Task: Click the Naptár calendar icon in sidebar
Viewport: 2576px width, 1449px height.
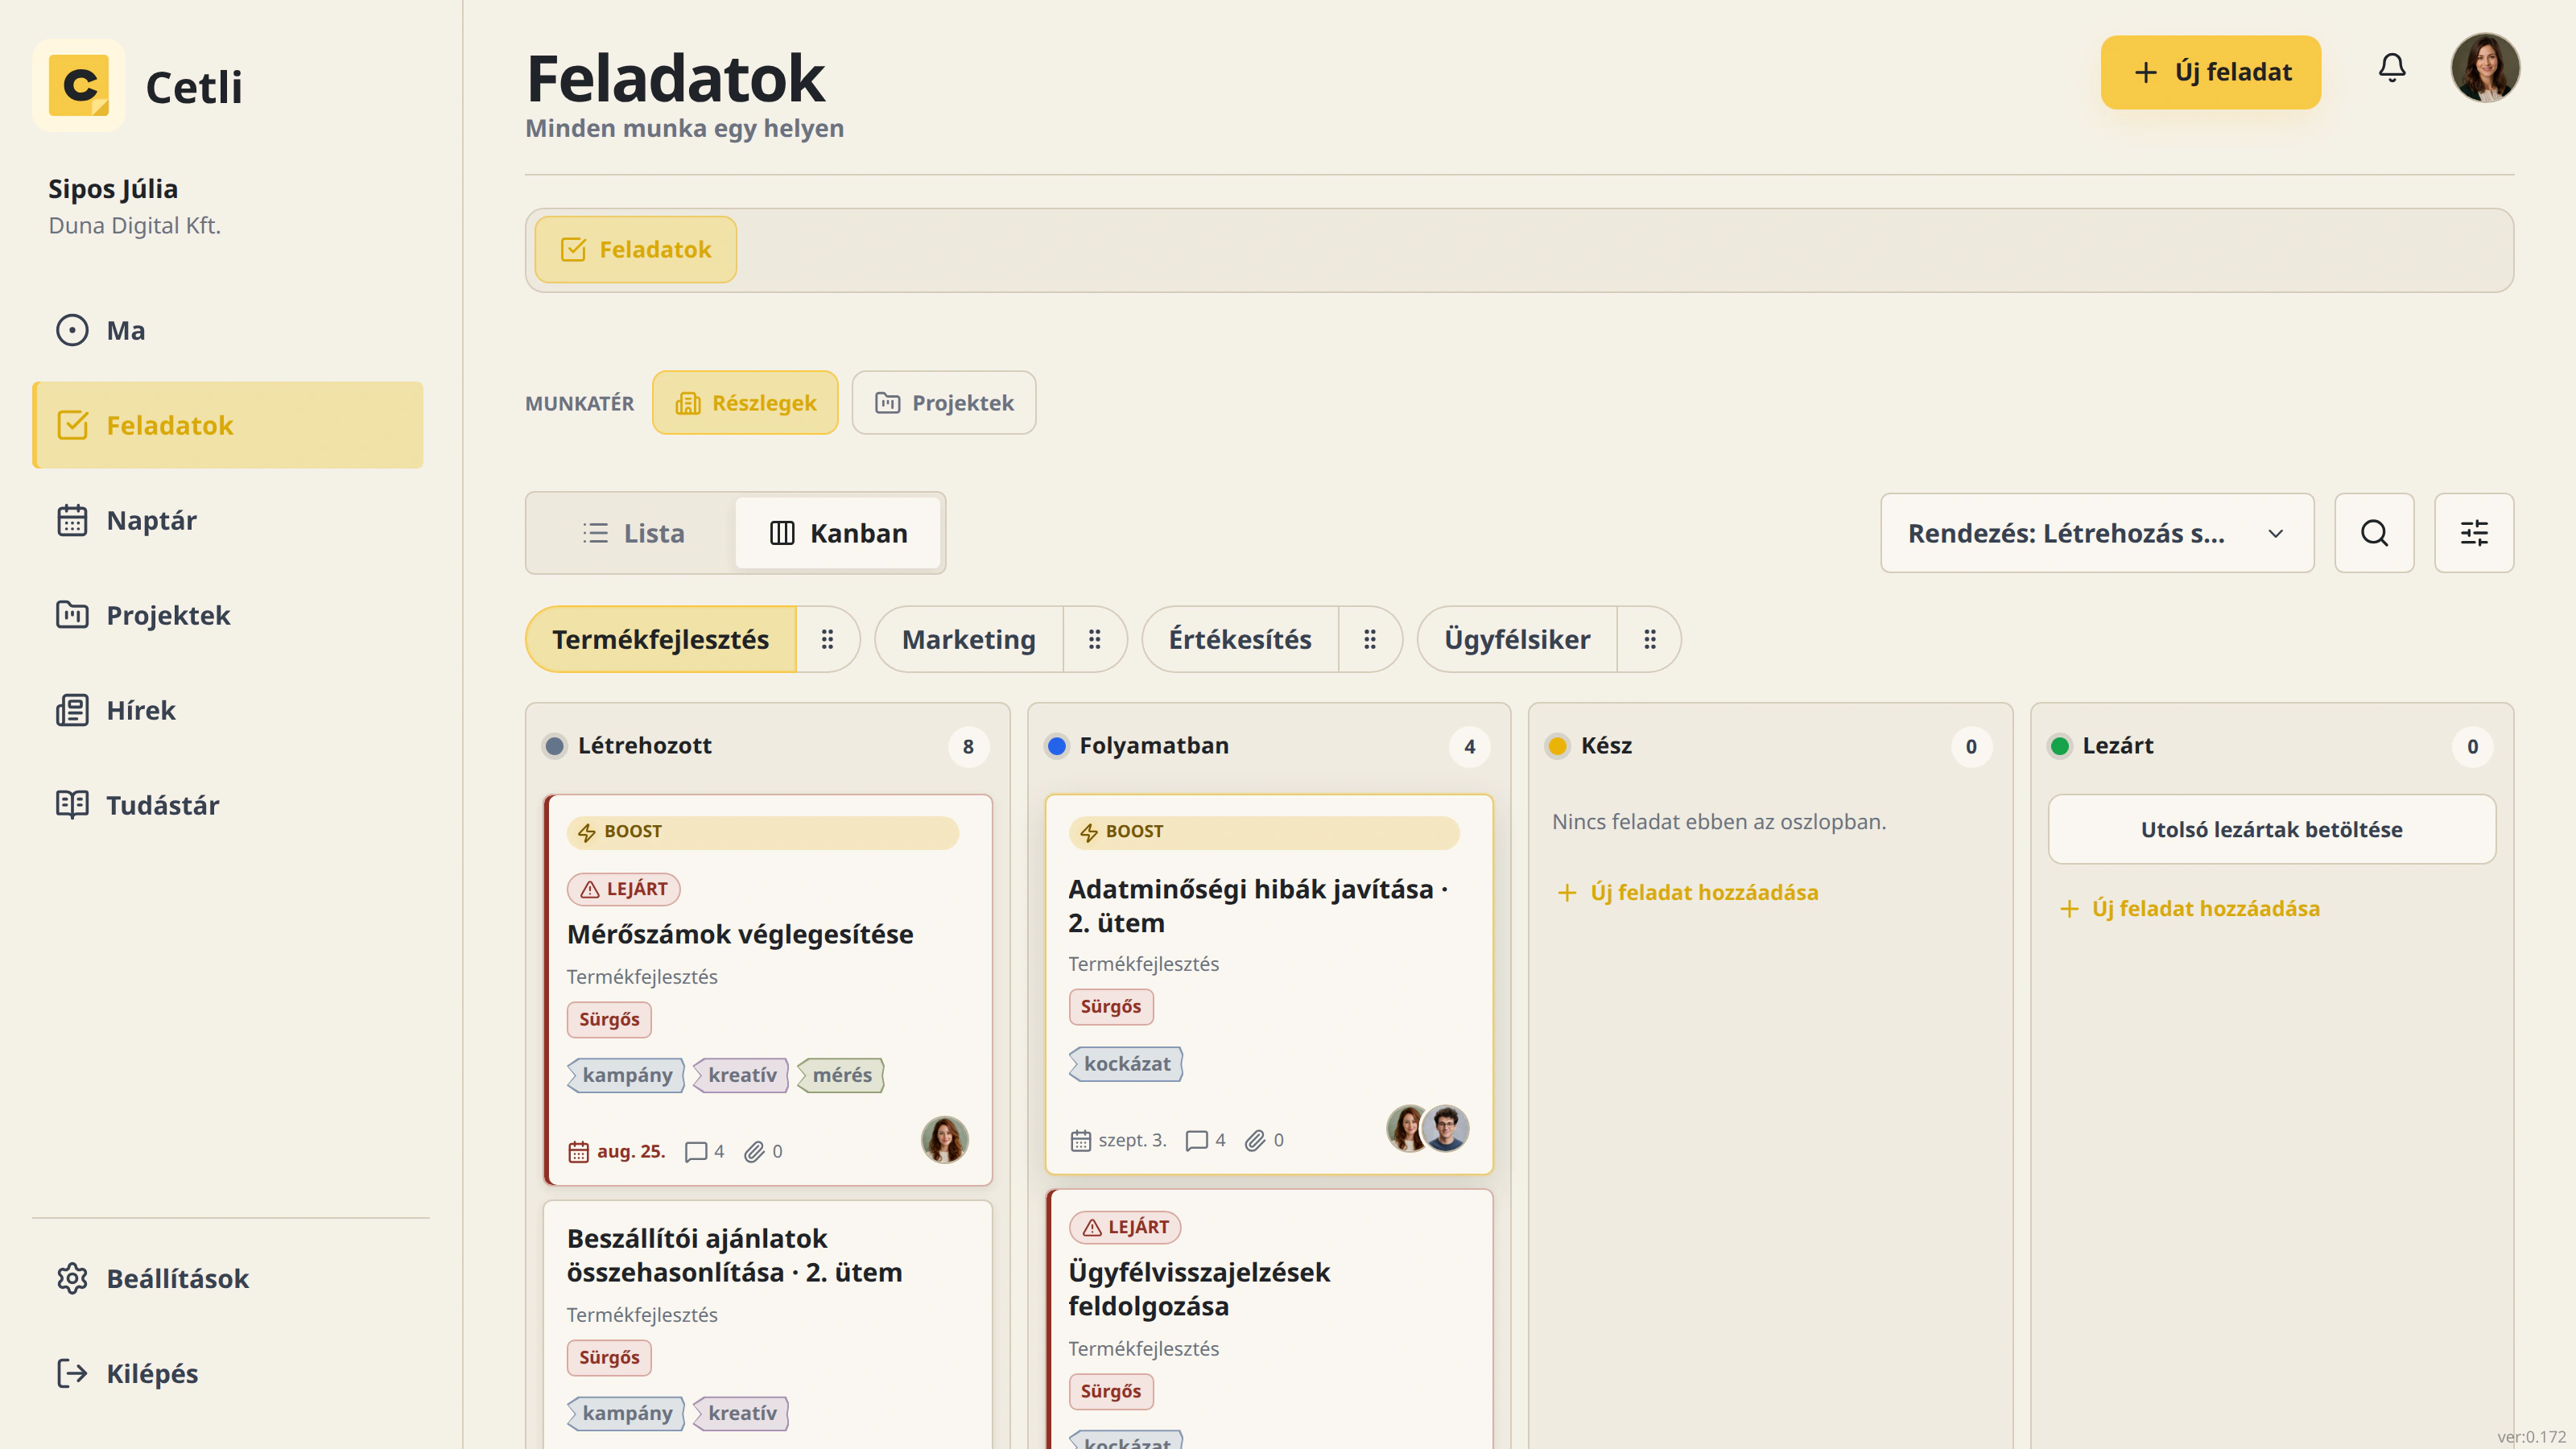Action: (72, 520)
